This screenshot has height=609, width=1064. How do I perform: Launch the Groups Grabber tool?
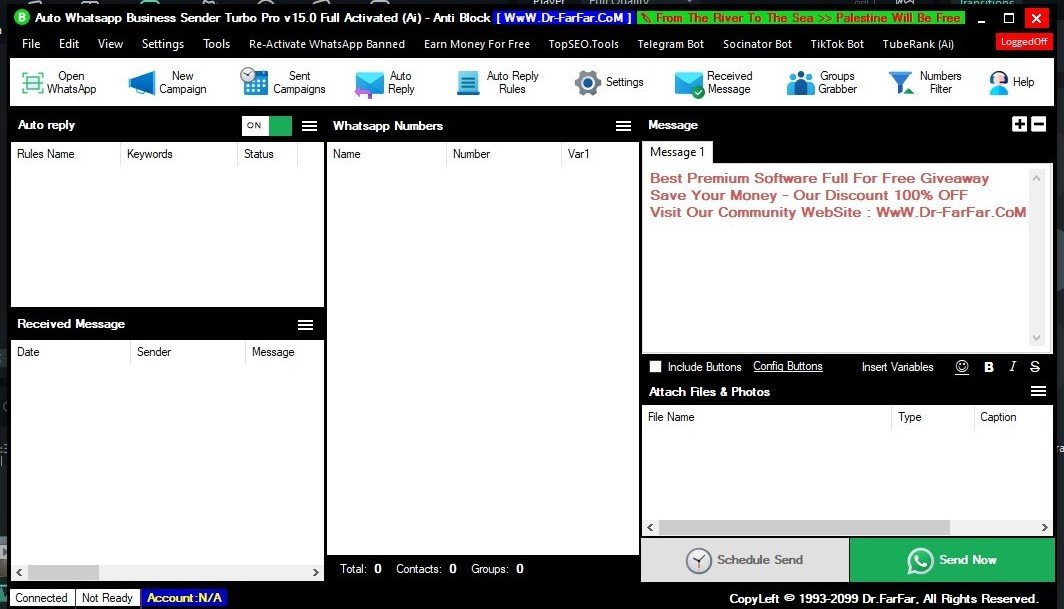[x=822, y=82]
